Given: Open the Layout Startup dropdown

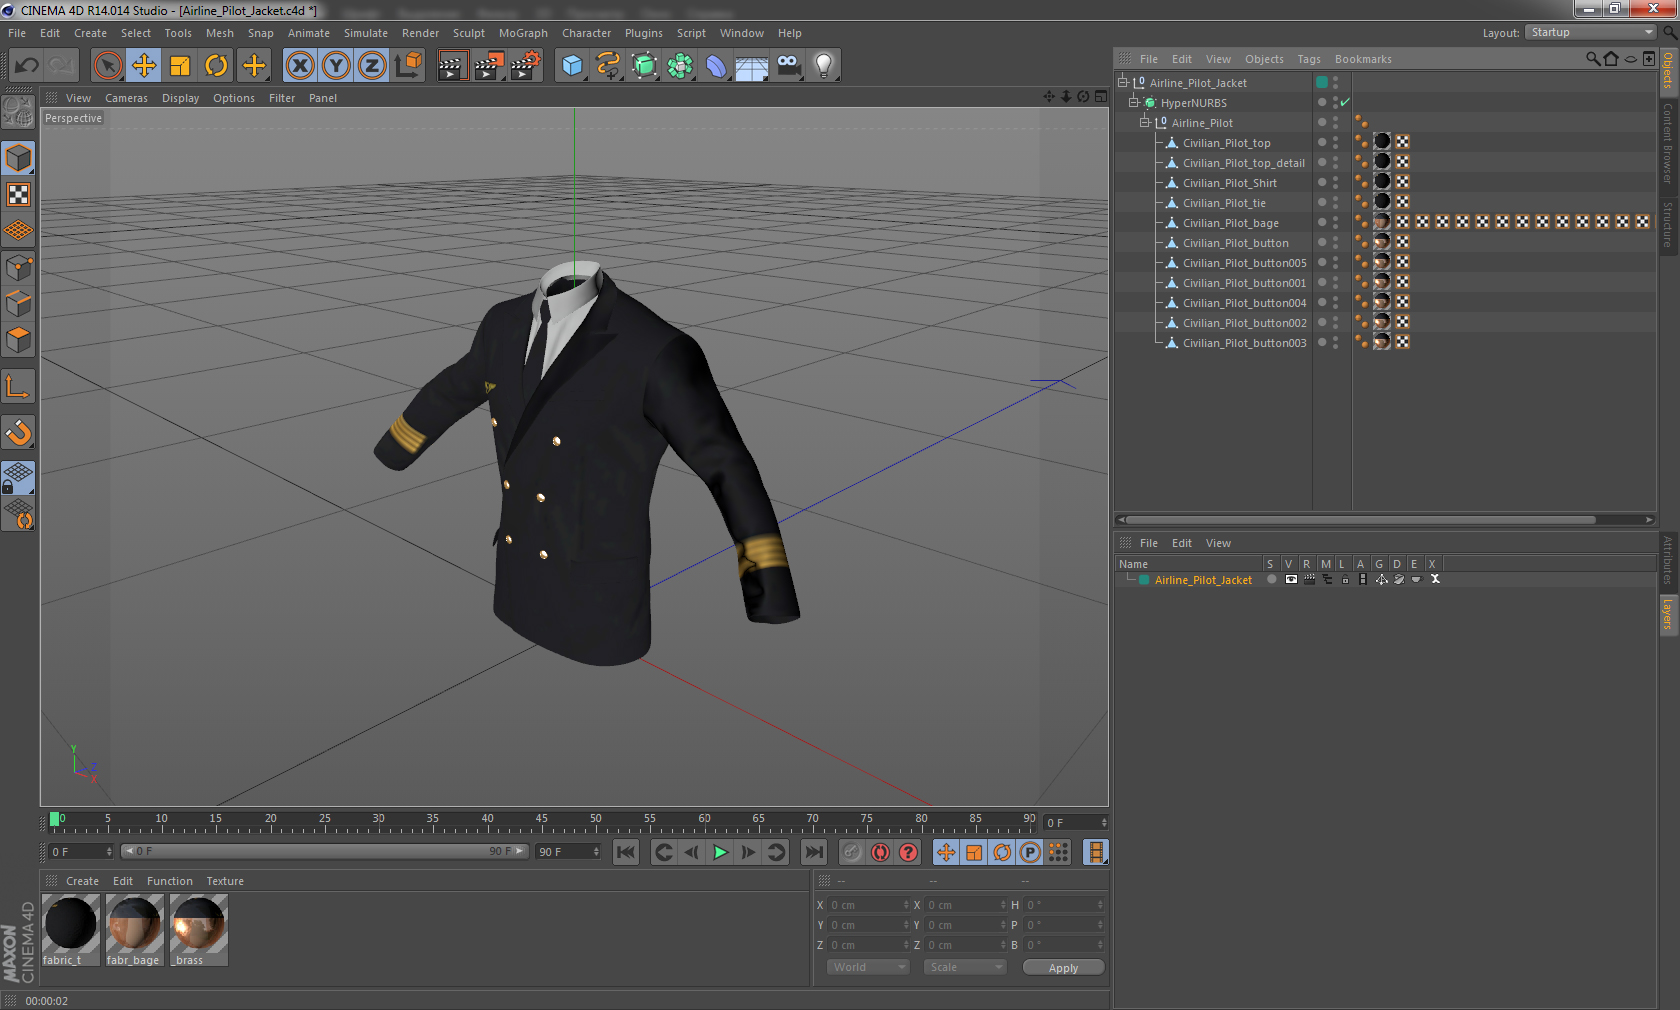Looking at the screenshot, I should (x=1590, y=32).
